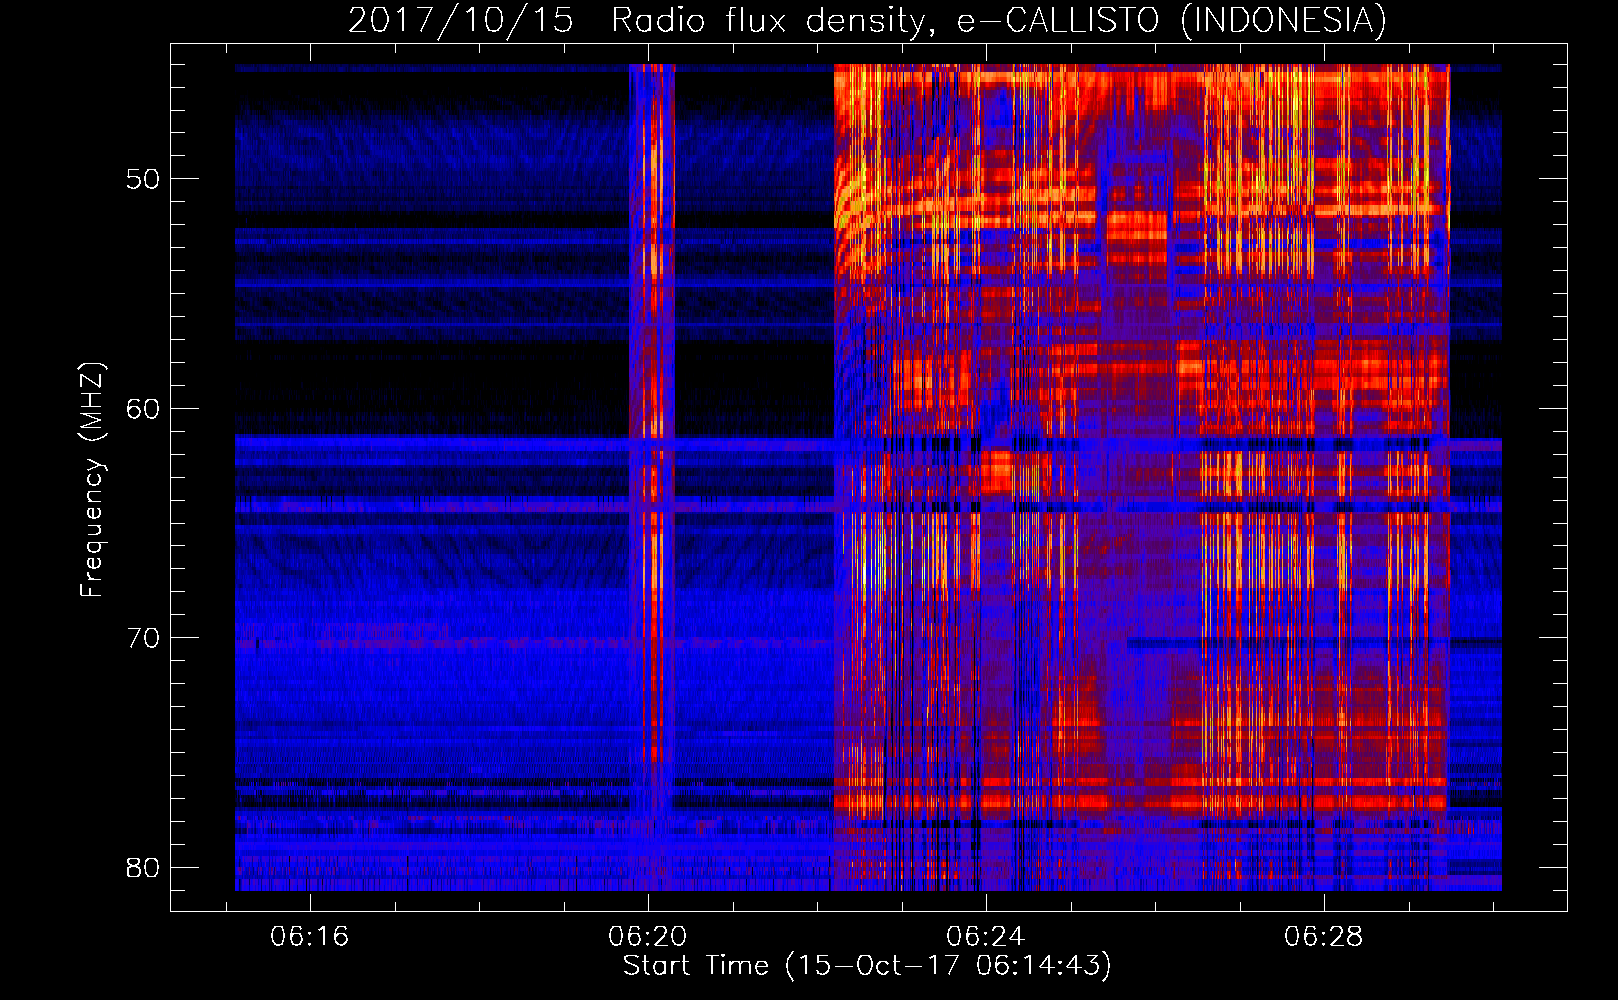The image size is (1618, 1000).
Task: Click the plot title mentioning e-CALLISTO (INDONESIA)
Action: [x=867, y=20]
